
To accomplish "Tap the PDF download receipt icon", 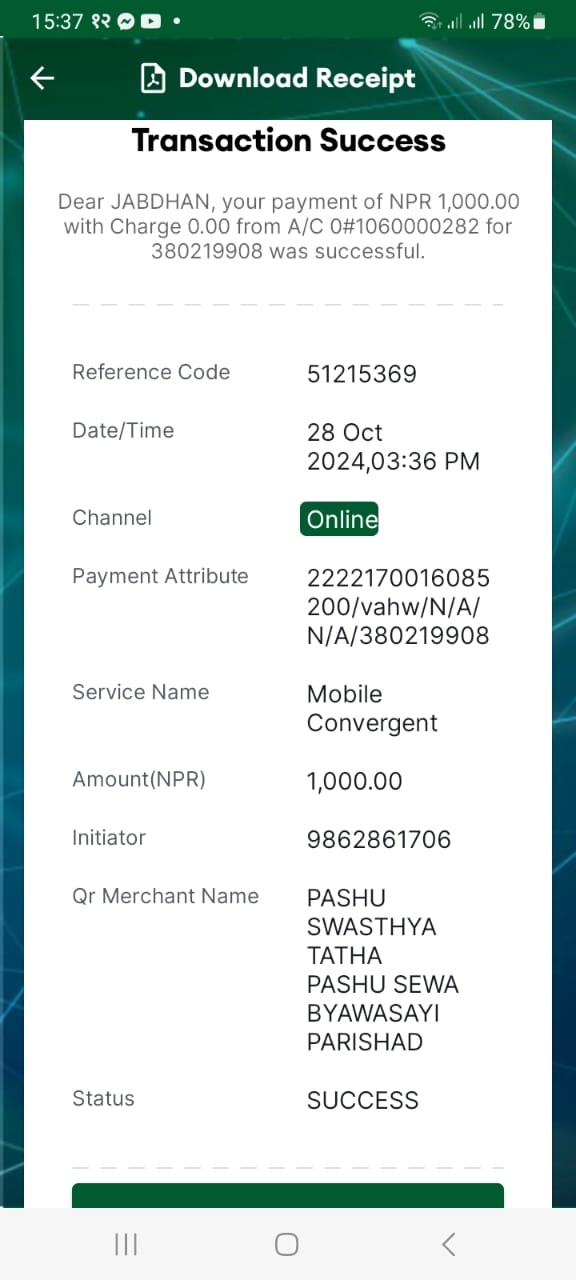I will click(x=153, y=78).
